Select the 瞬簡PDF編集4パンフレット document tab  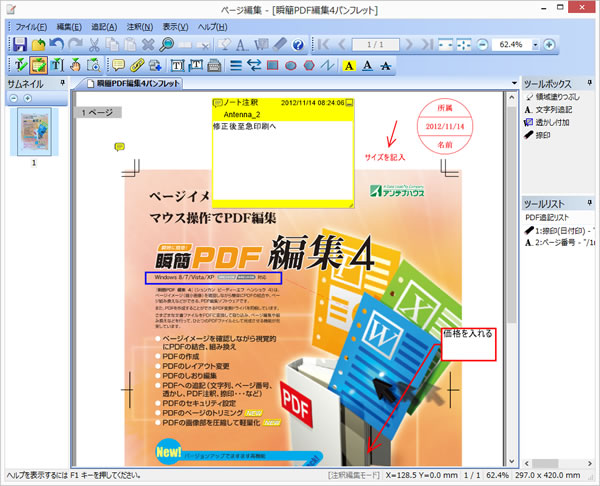click(133, 83)
